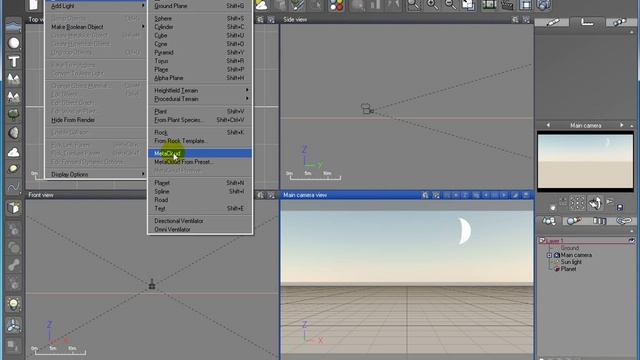Click the zoom out magnifier icon
Screen dimensions: 640x360
click(x=450, y=5)
